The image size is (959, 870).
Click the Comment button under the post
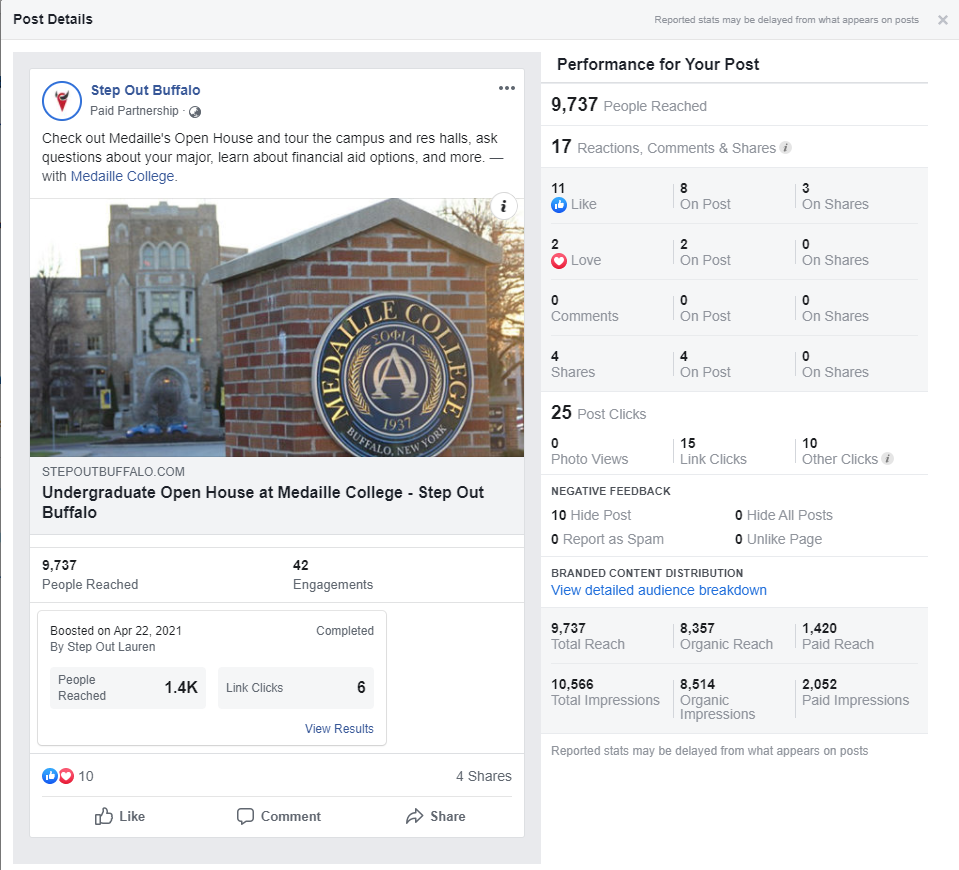tap(278, 816)
